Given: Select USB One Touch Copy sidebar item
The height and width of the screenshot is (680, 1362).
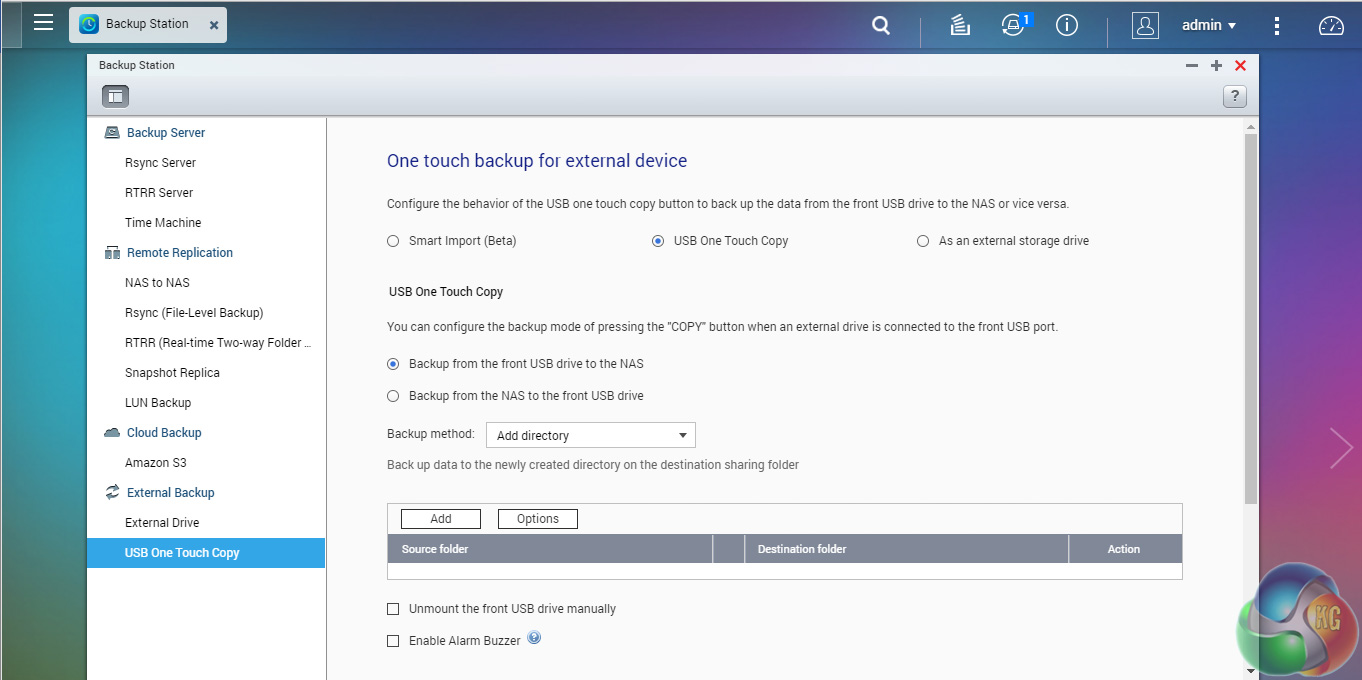Looking at the screenshot, I should (x=206, y=553).
